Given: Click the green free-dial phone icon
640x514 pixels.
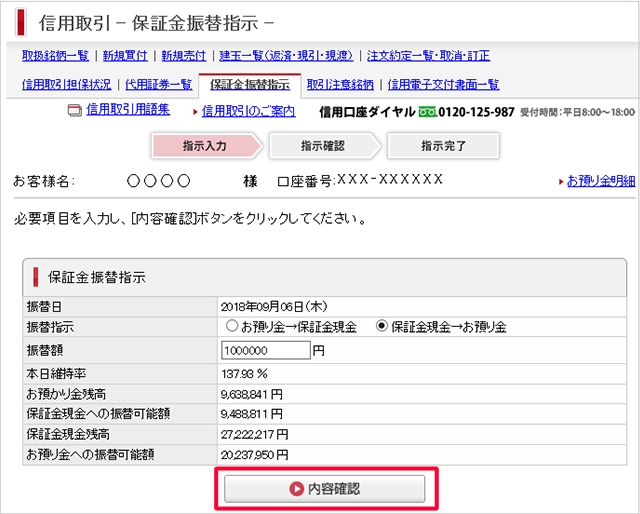Looking at the screenshot, I should click(x=428, y=111).
